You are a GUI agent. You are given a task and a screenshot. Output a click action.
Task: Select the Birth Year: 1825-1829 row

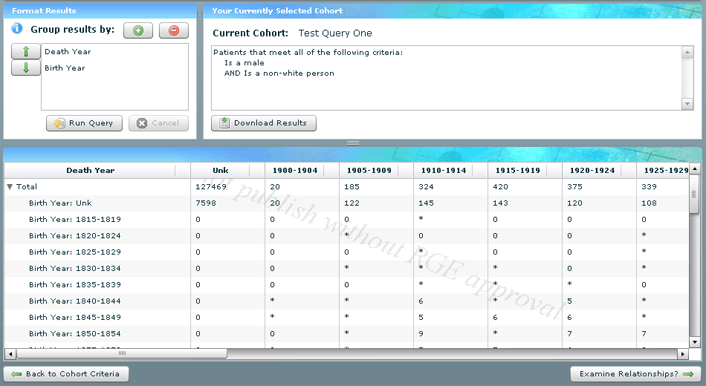(347, 252)
